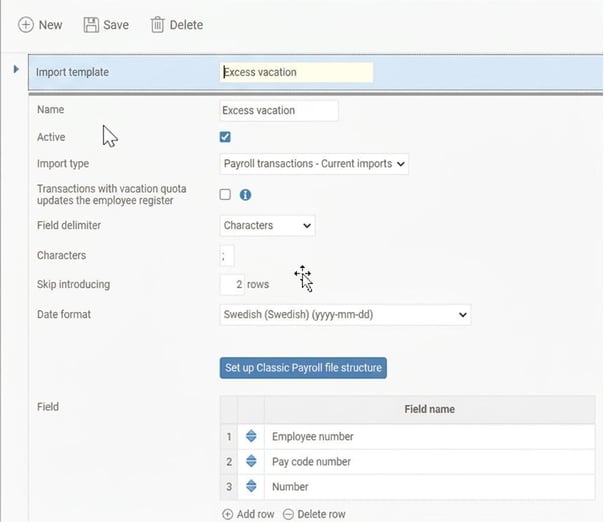Click reorder arrows for Number row
Image resolution: width=604 pixels, height=522 pixels.
(251, 486)
